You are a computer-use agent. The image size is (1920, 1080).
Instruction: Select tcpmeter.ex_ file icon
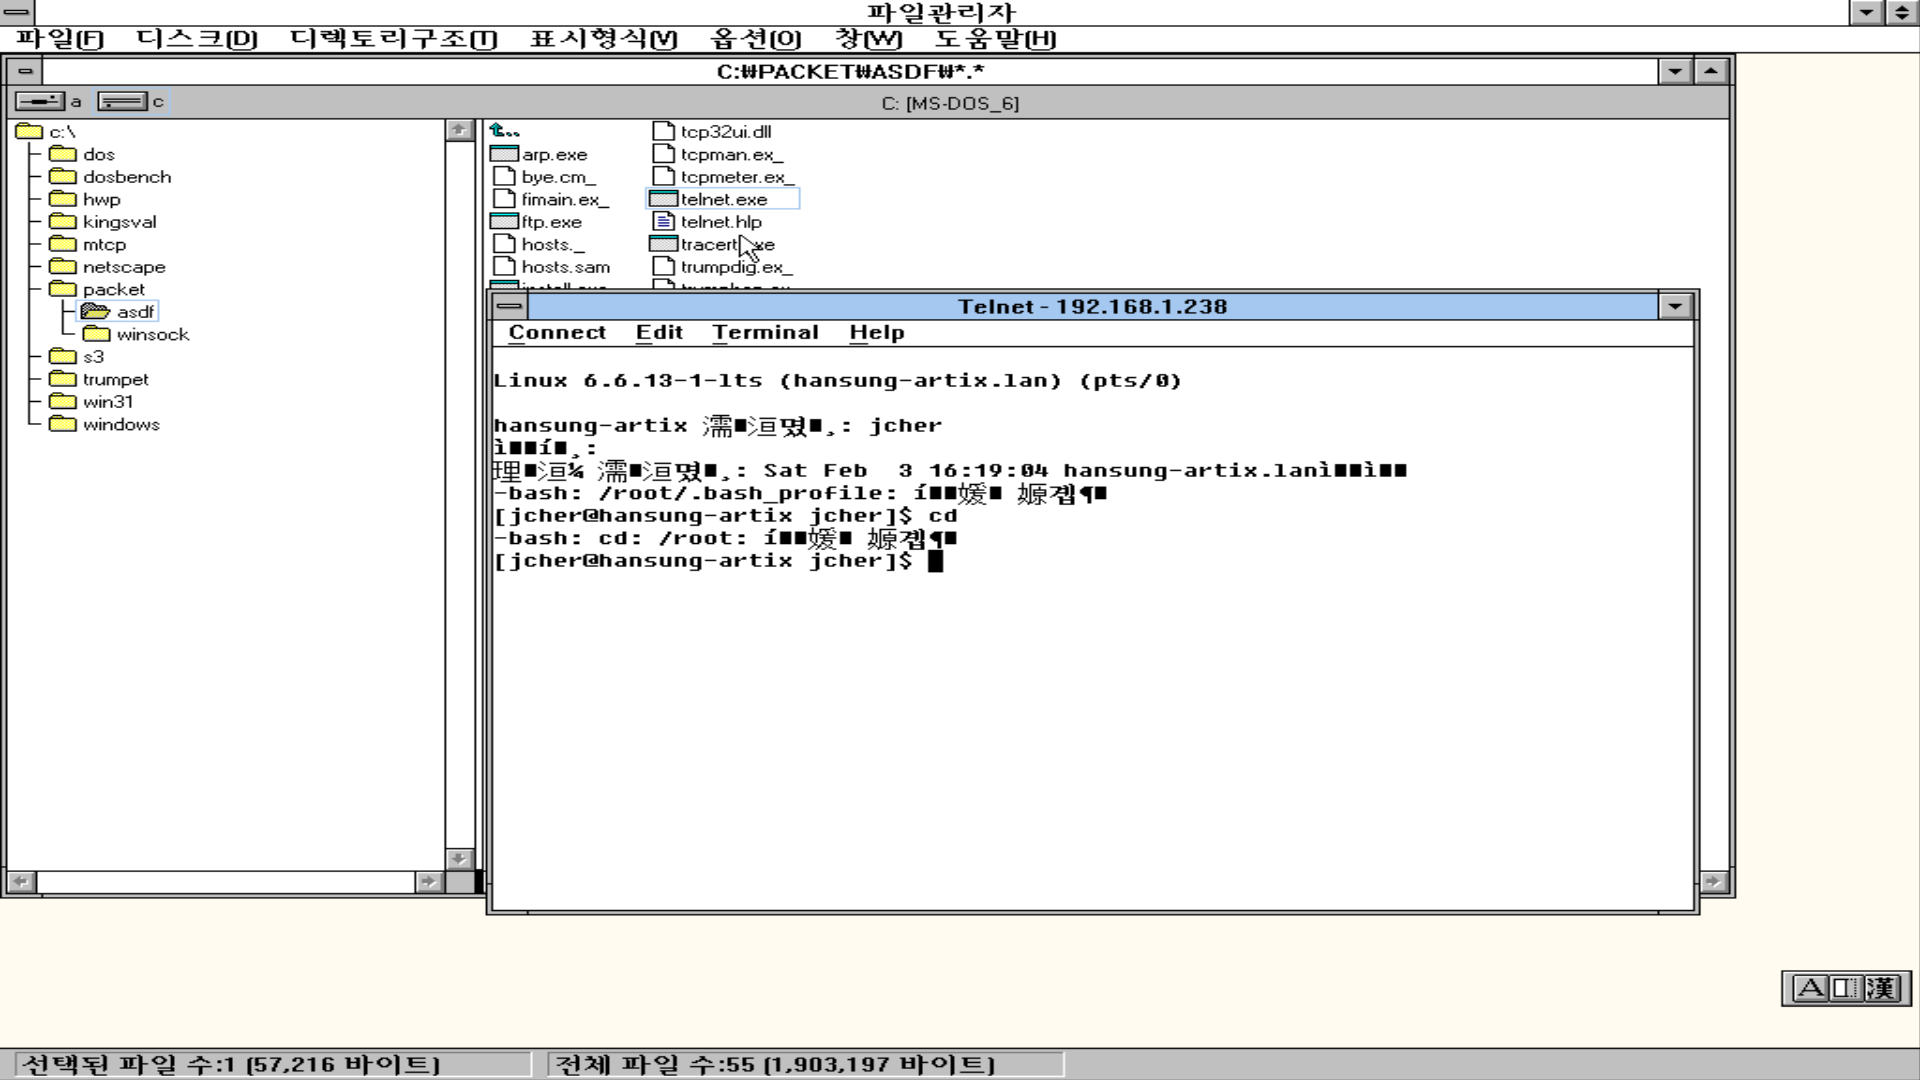pyautogui.click(x=664, y=177)
